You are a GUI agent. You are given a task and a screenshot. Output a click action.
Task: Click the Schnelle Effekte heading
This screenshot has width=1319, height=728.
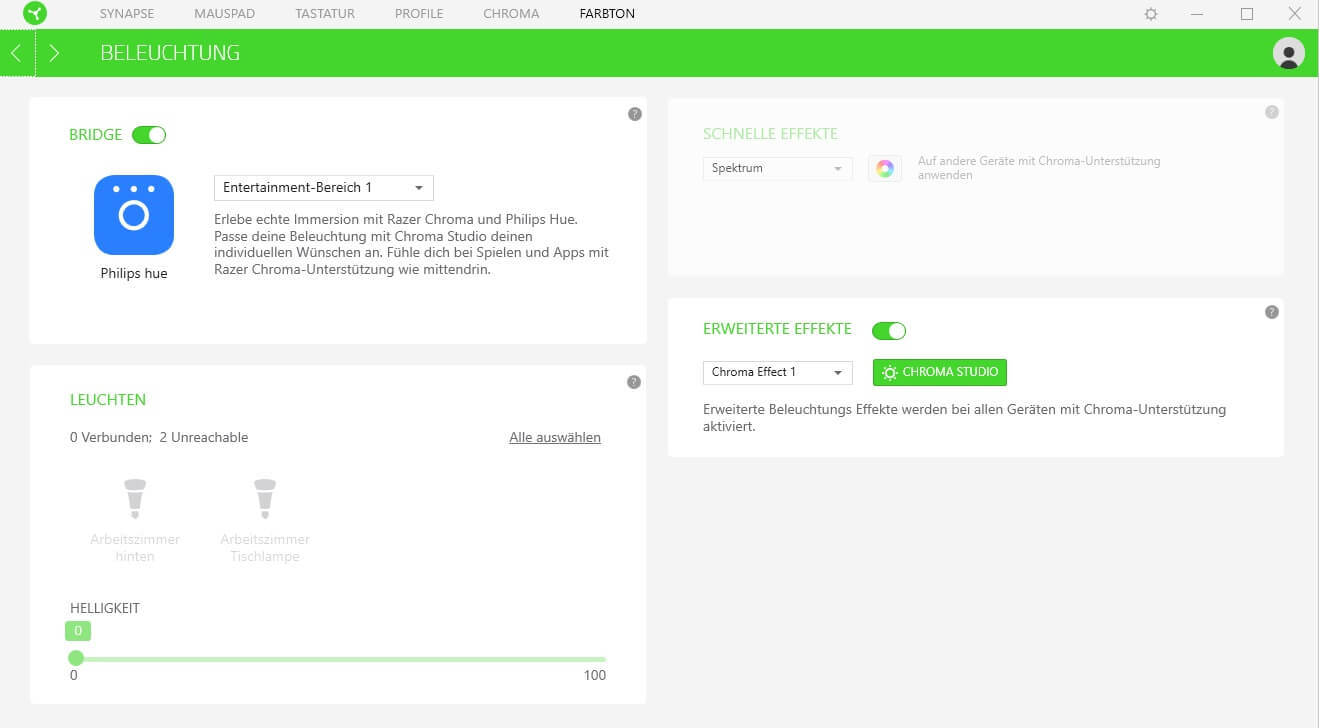click(770, 134)
